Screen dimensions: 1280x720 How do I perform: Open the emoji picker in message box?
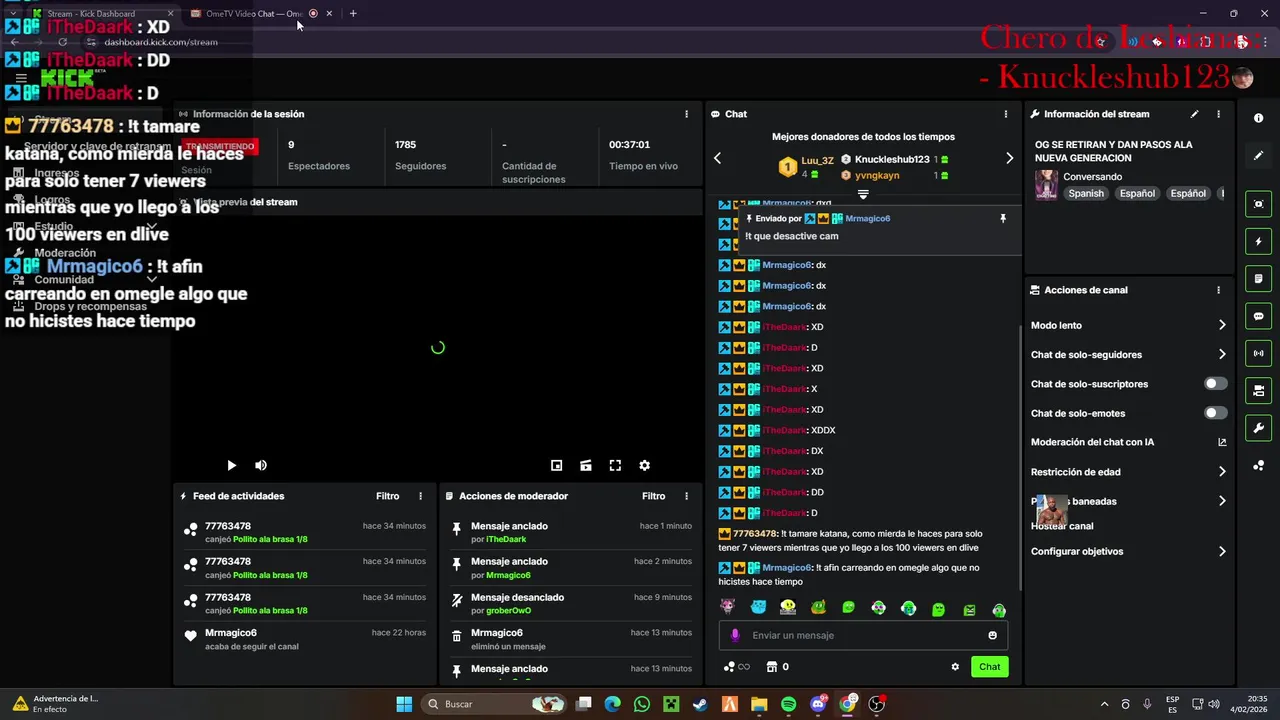992,635
